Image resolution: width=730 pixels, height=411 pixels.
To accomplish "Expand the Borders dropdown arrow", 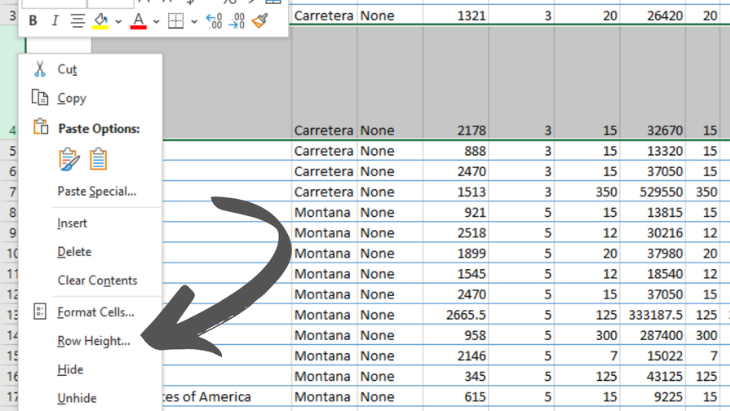I will click(x=194, y=21).
